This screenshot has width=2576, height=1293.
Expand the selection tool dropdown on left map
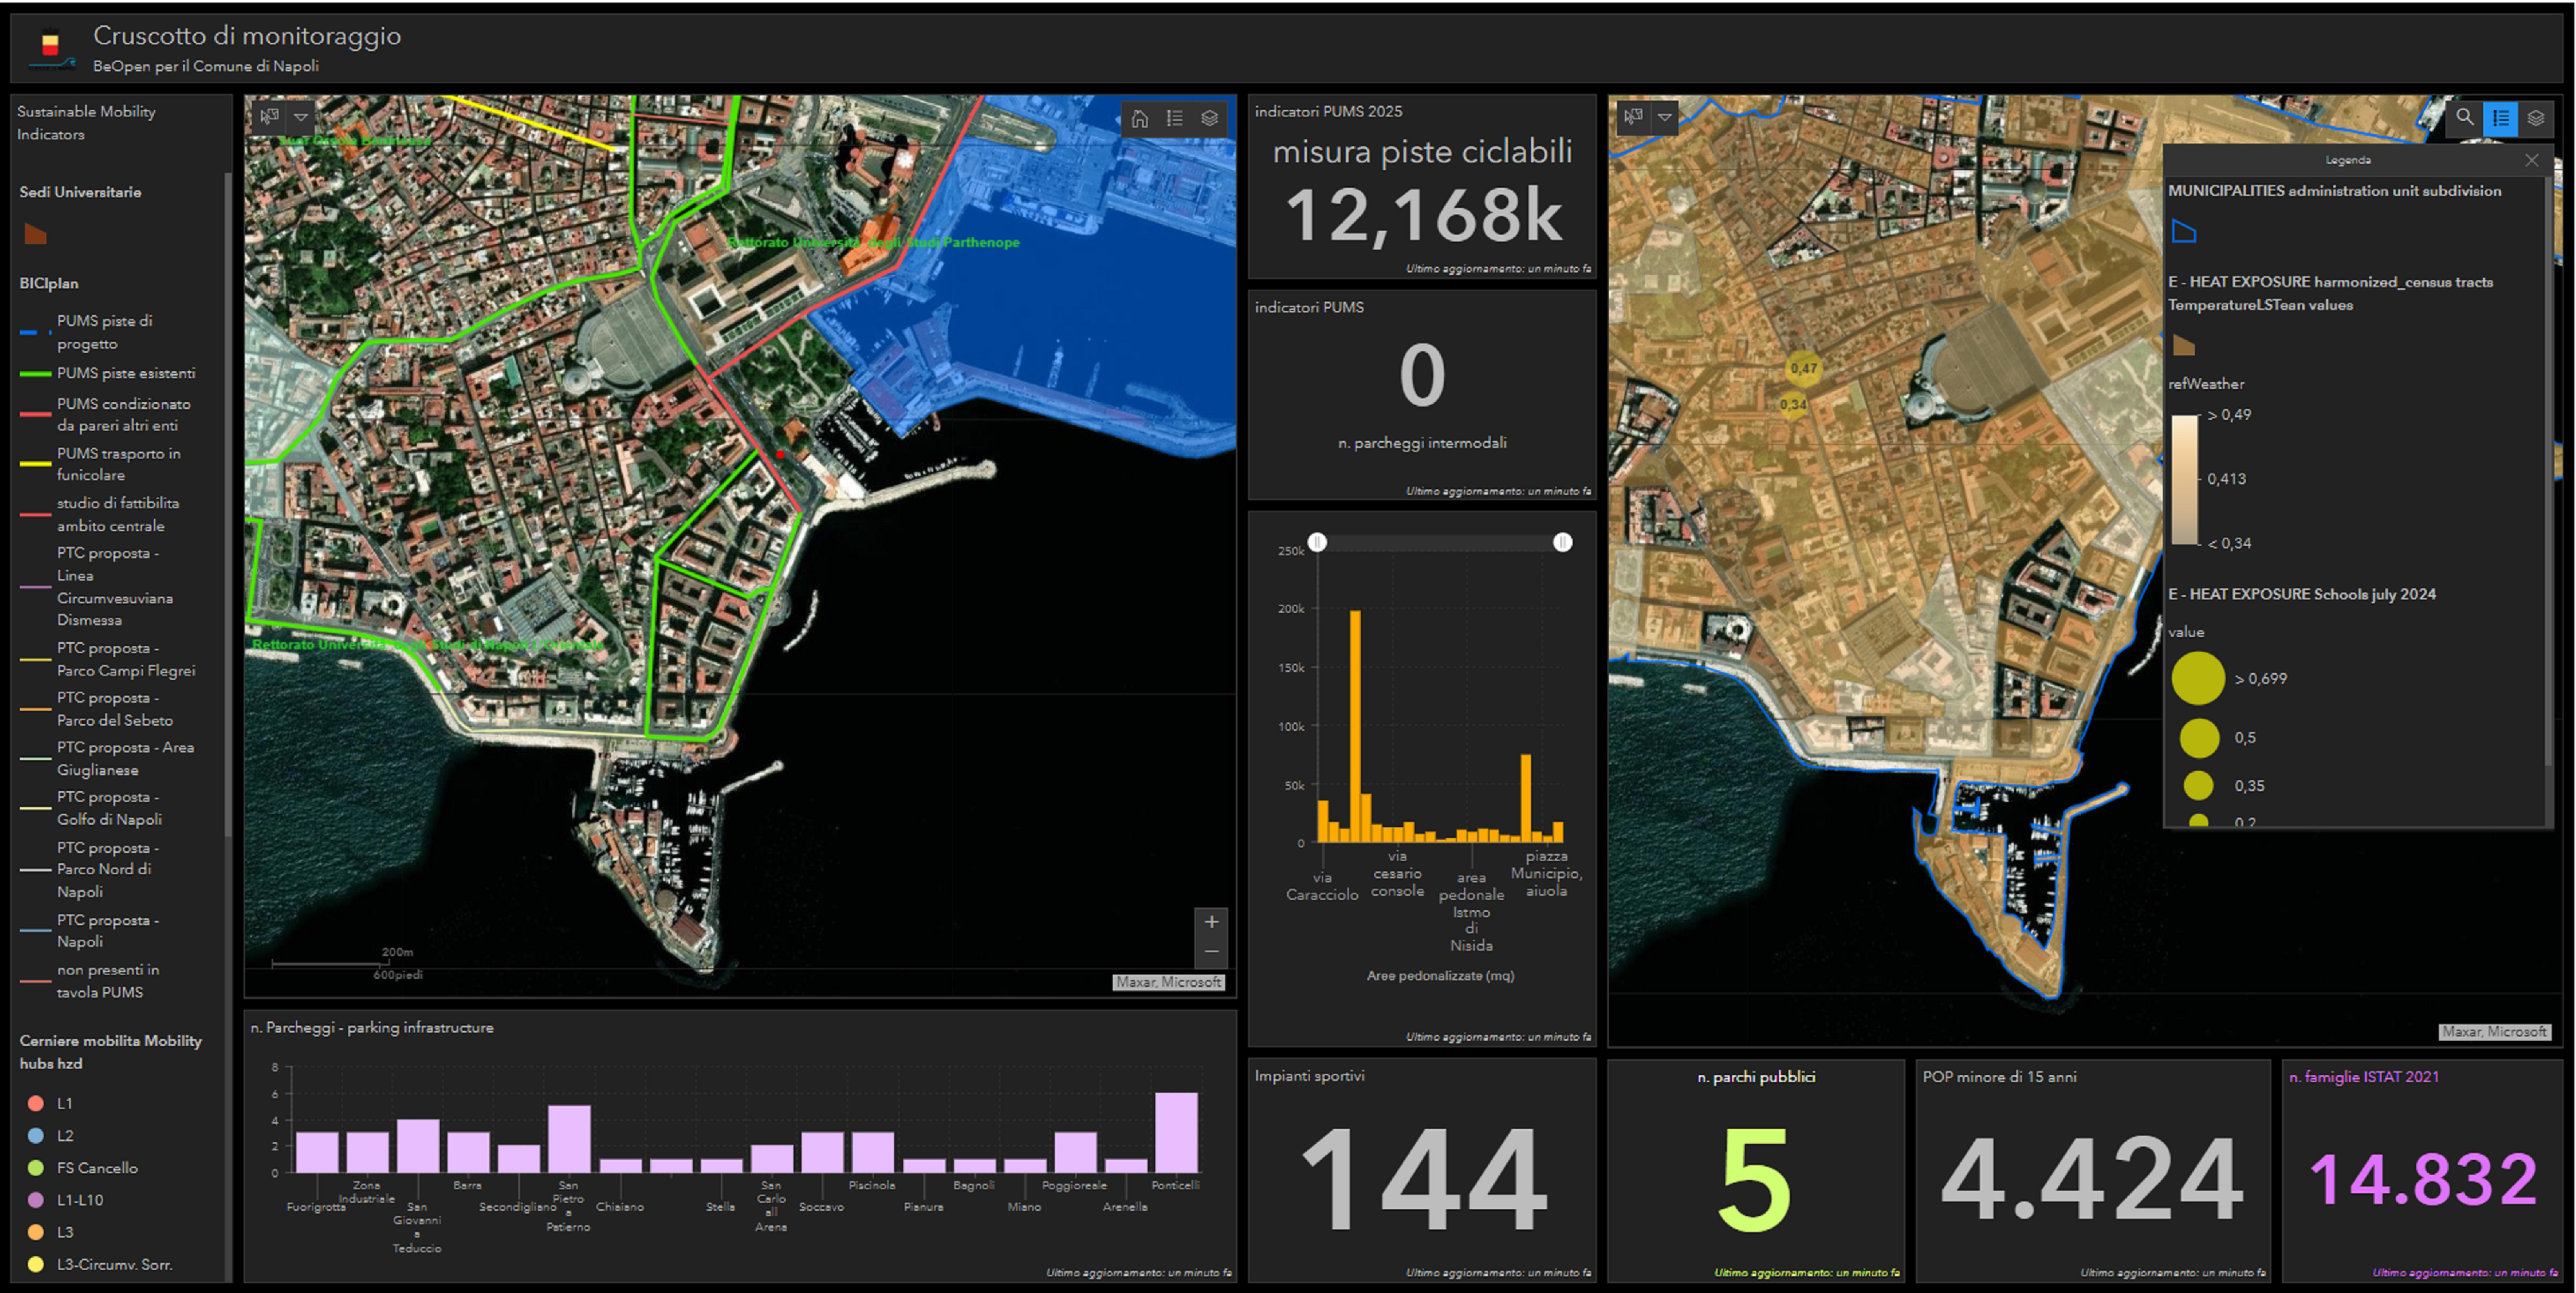point(301,117)
